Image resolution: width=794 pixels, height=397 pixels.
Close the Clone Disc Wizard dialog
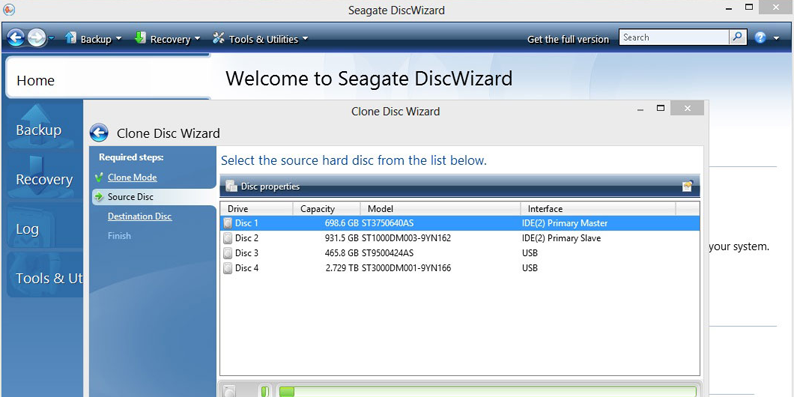coord(687,108)
